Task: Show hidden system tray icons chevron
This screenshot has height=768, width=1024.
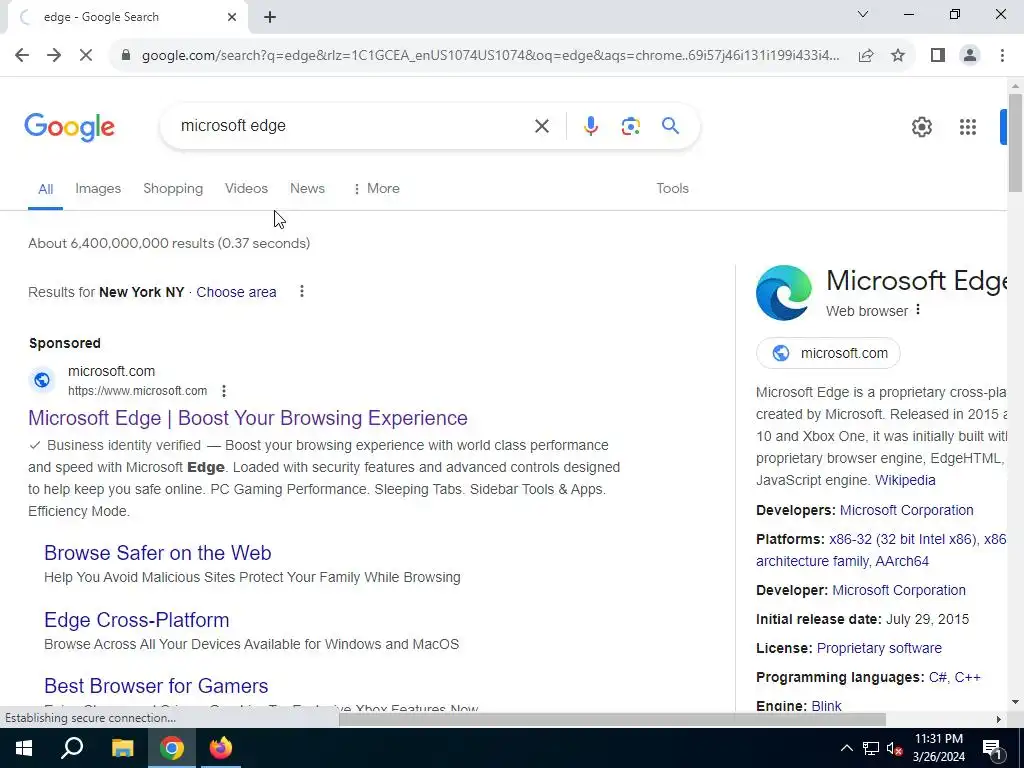Action: tap(846, 748)
